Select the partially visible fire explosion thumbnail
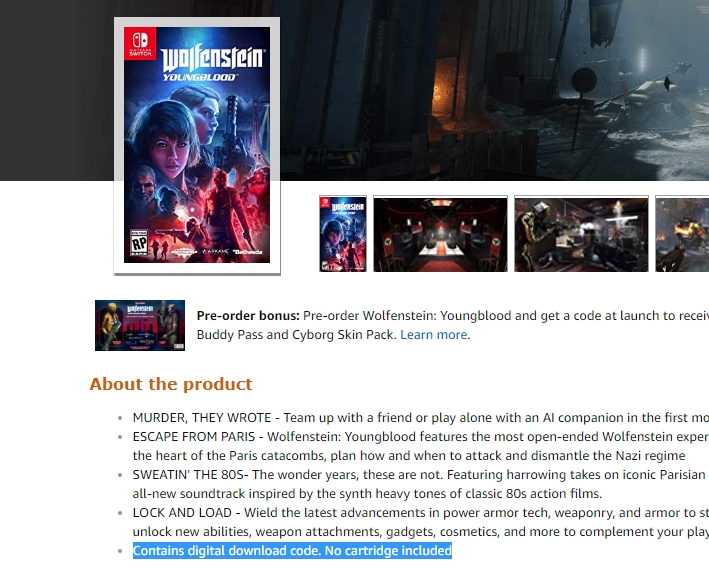This screenshot has height=574, width=709. [x=682, y=233]
